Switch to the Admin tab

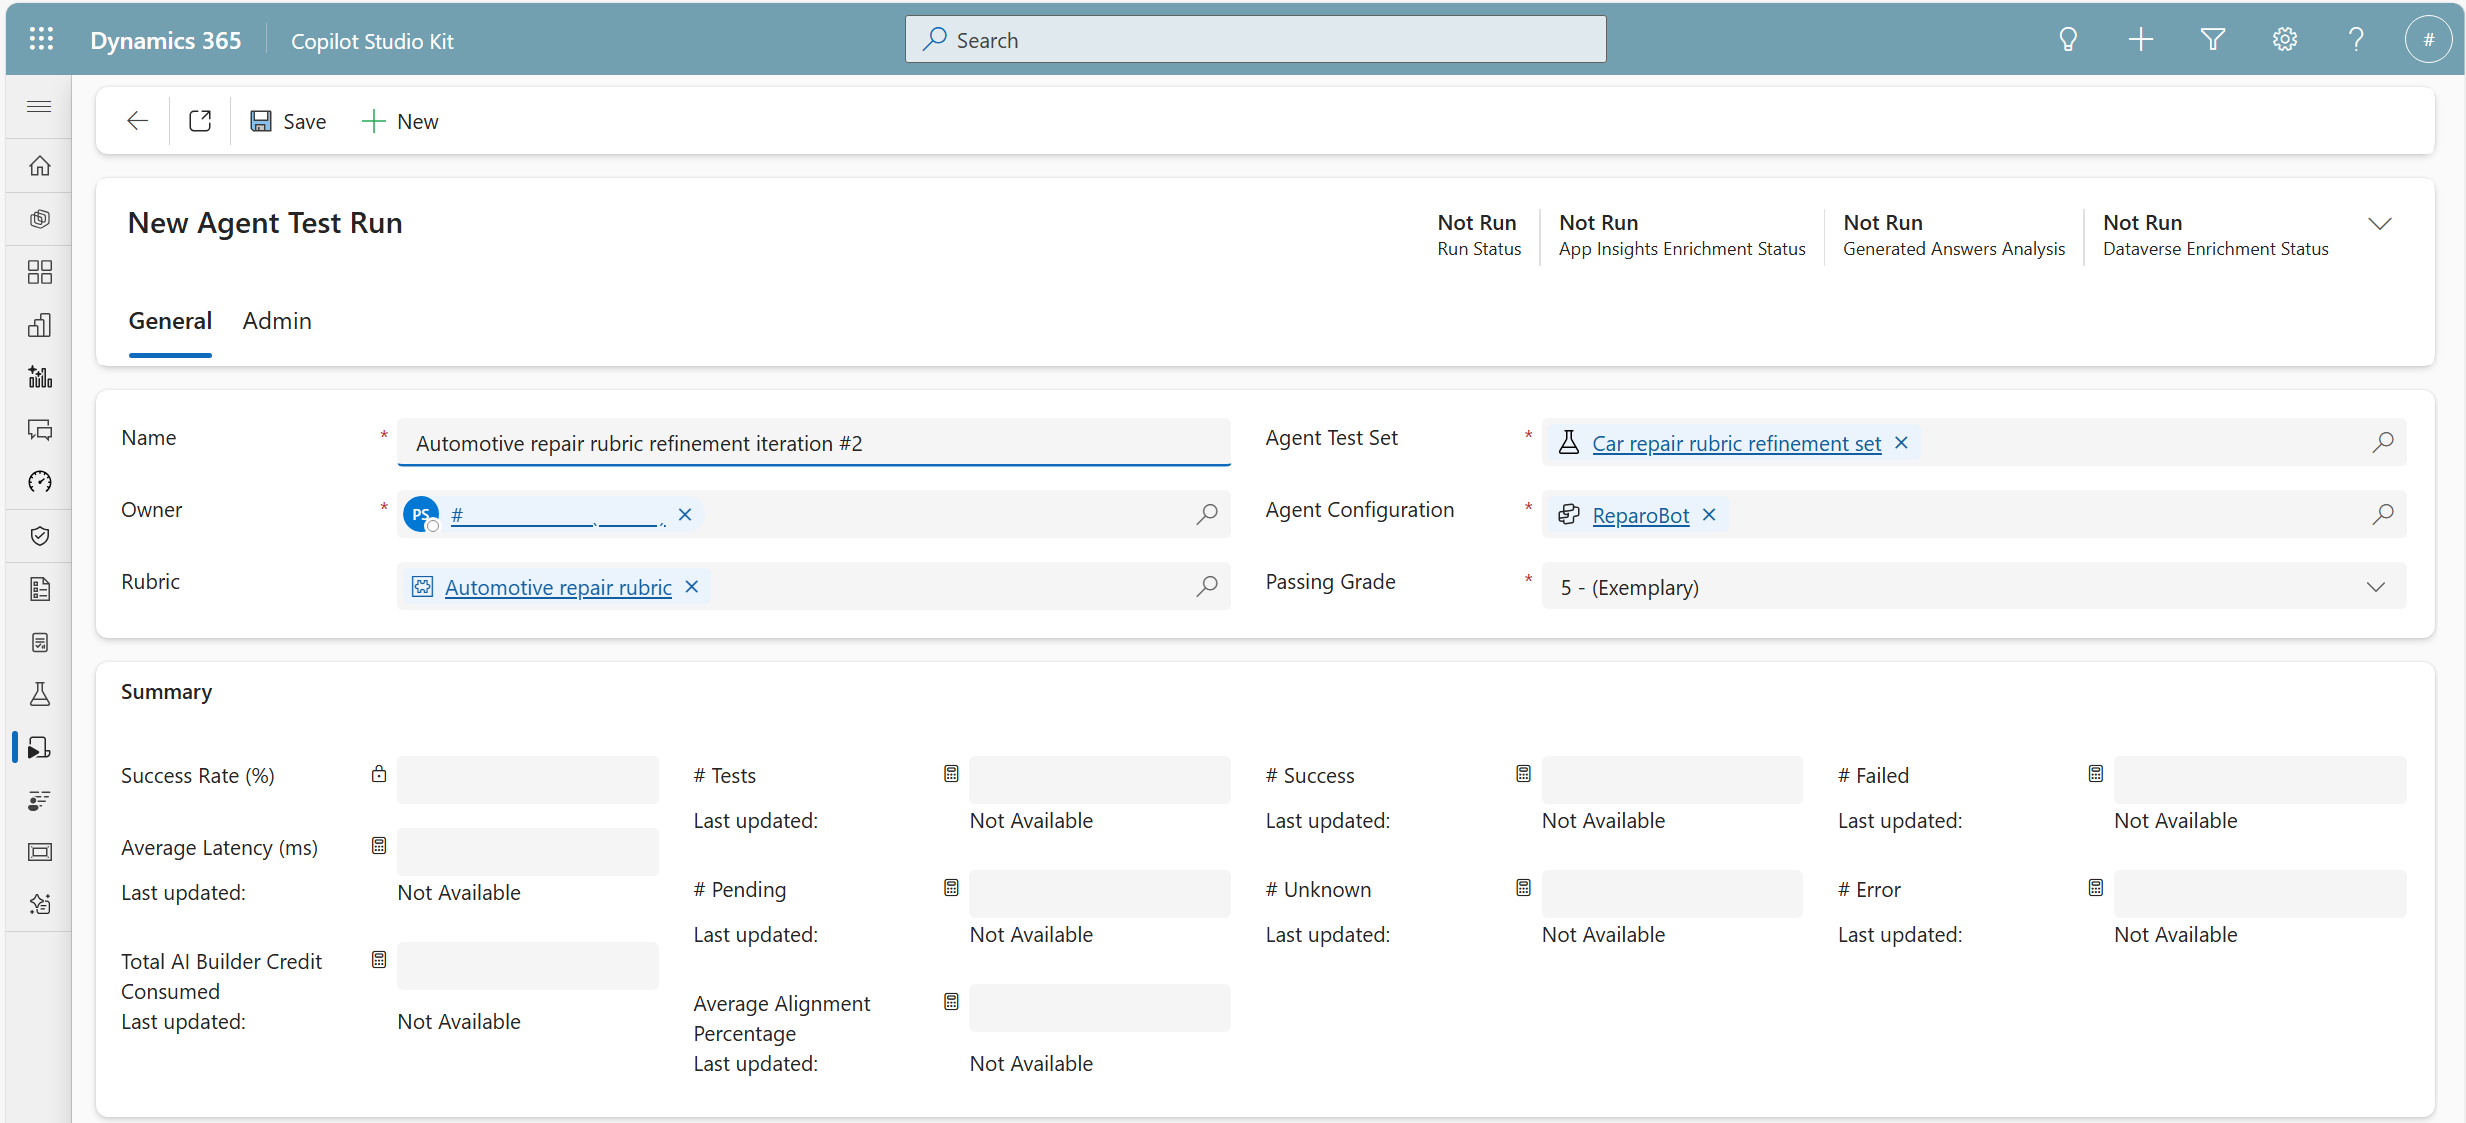point(277,321)
